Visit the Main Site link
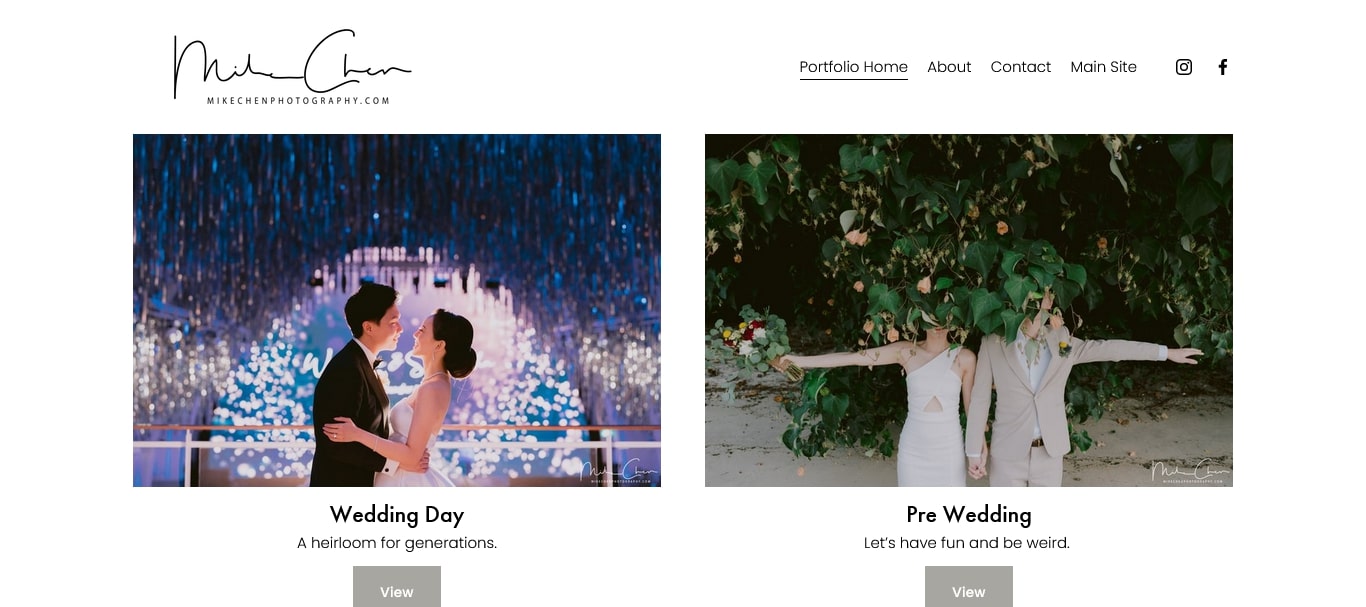This screenshot has height=607, width=1366. [x=1104, y=67]
